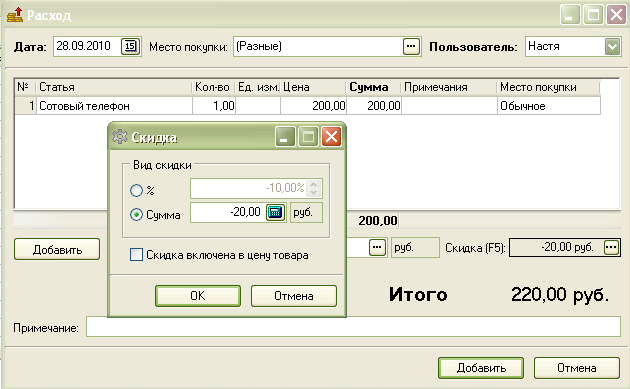Click the Сумма column header

(374, 87)
